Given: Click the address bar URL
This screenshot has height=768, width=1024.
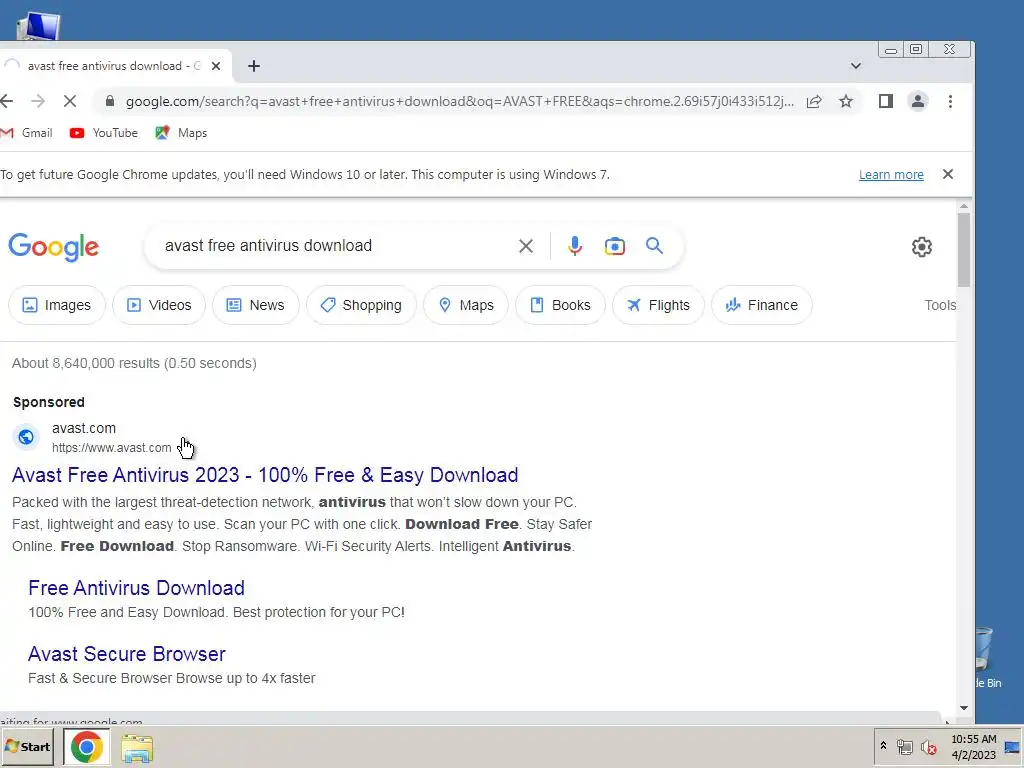Looking at the screenshot, I should coord(460,101).
